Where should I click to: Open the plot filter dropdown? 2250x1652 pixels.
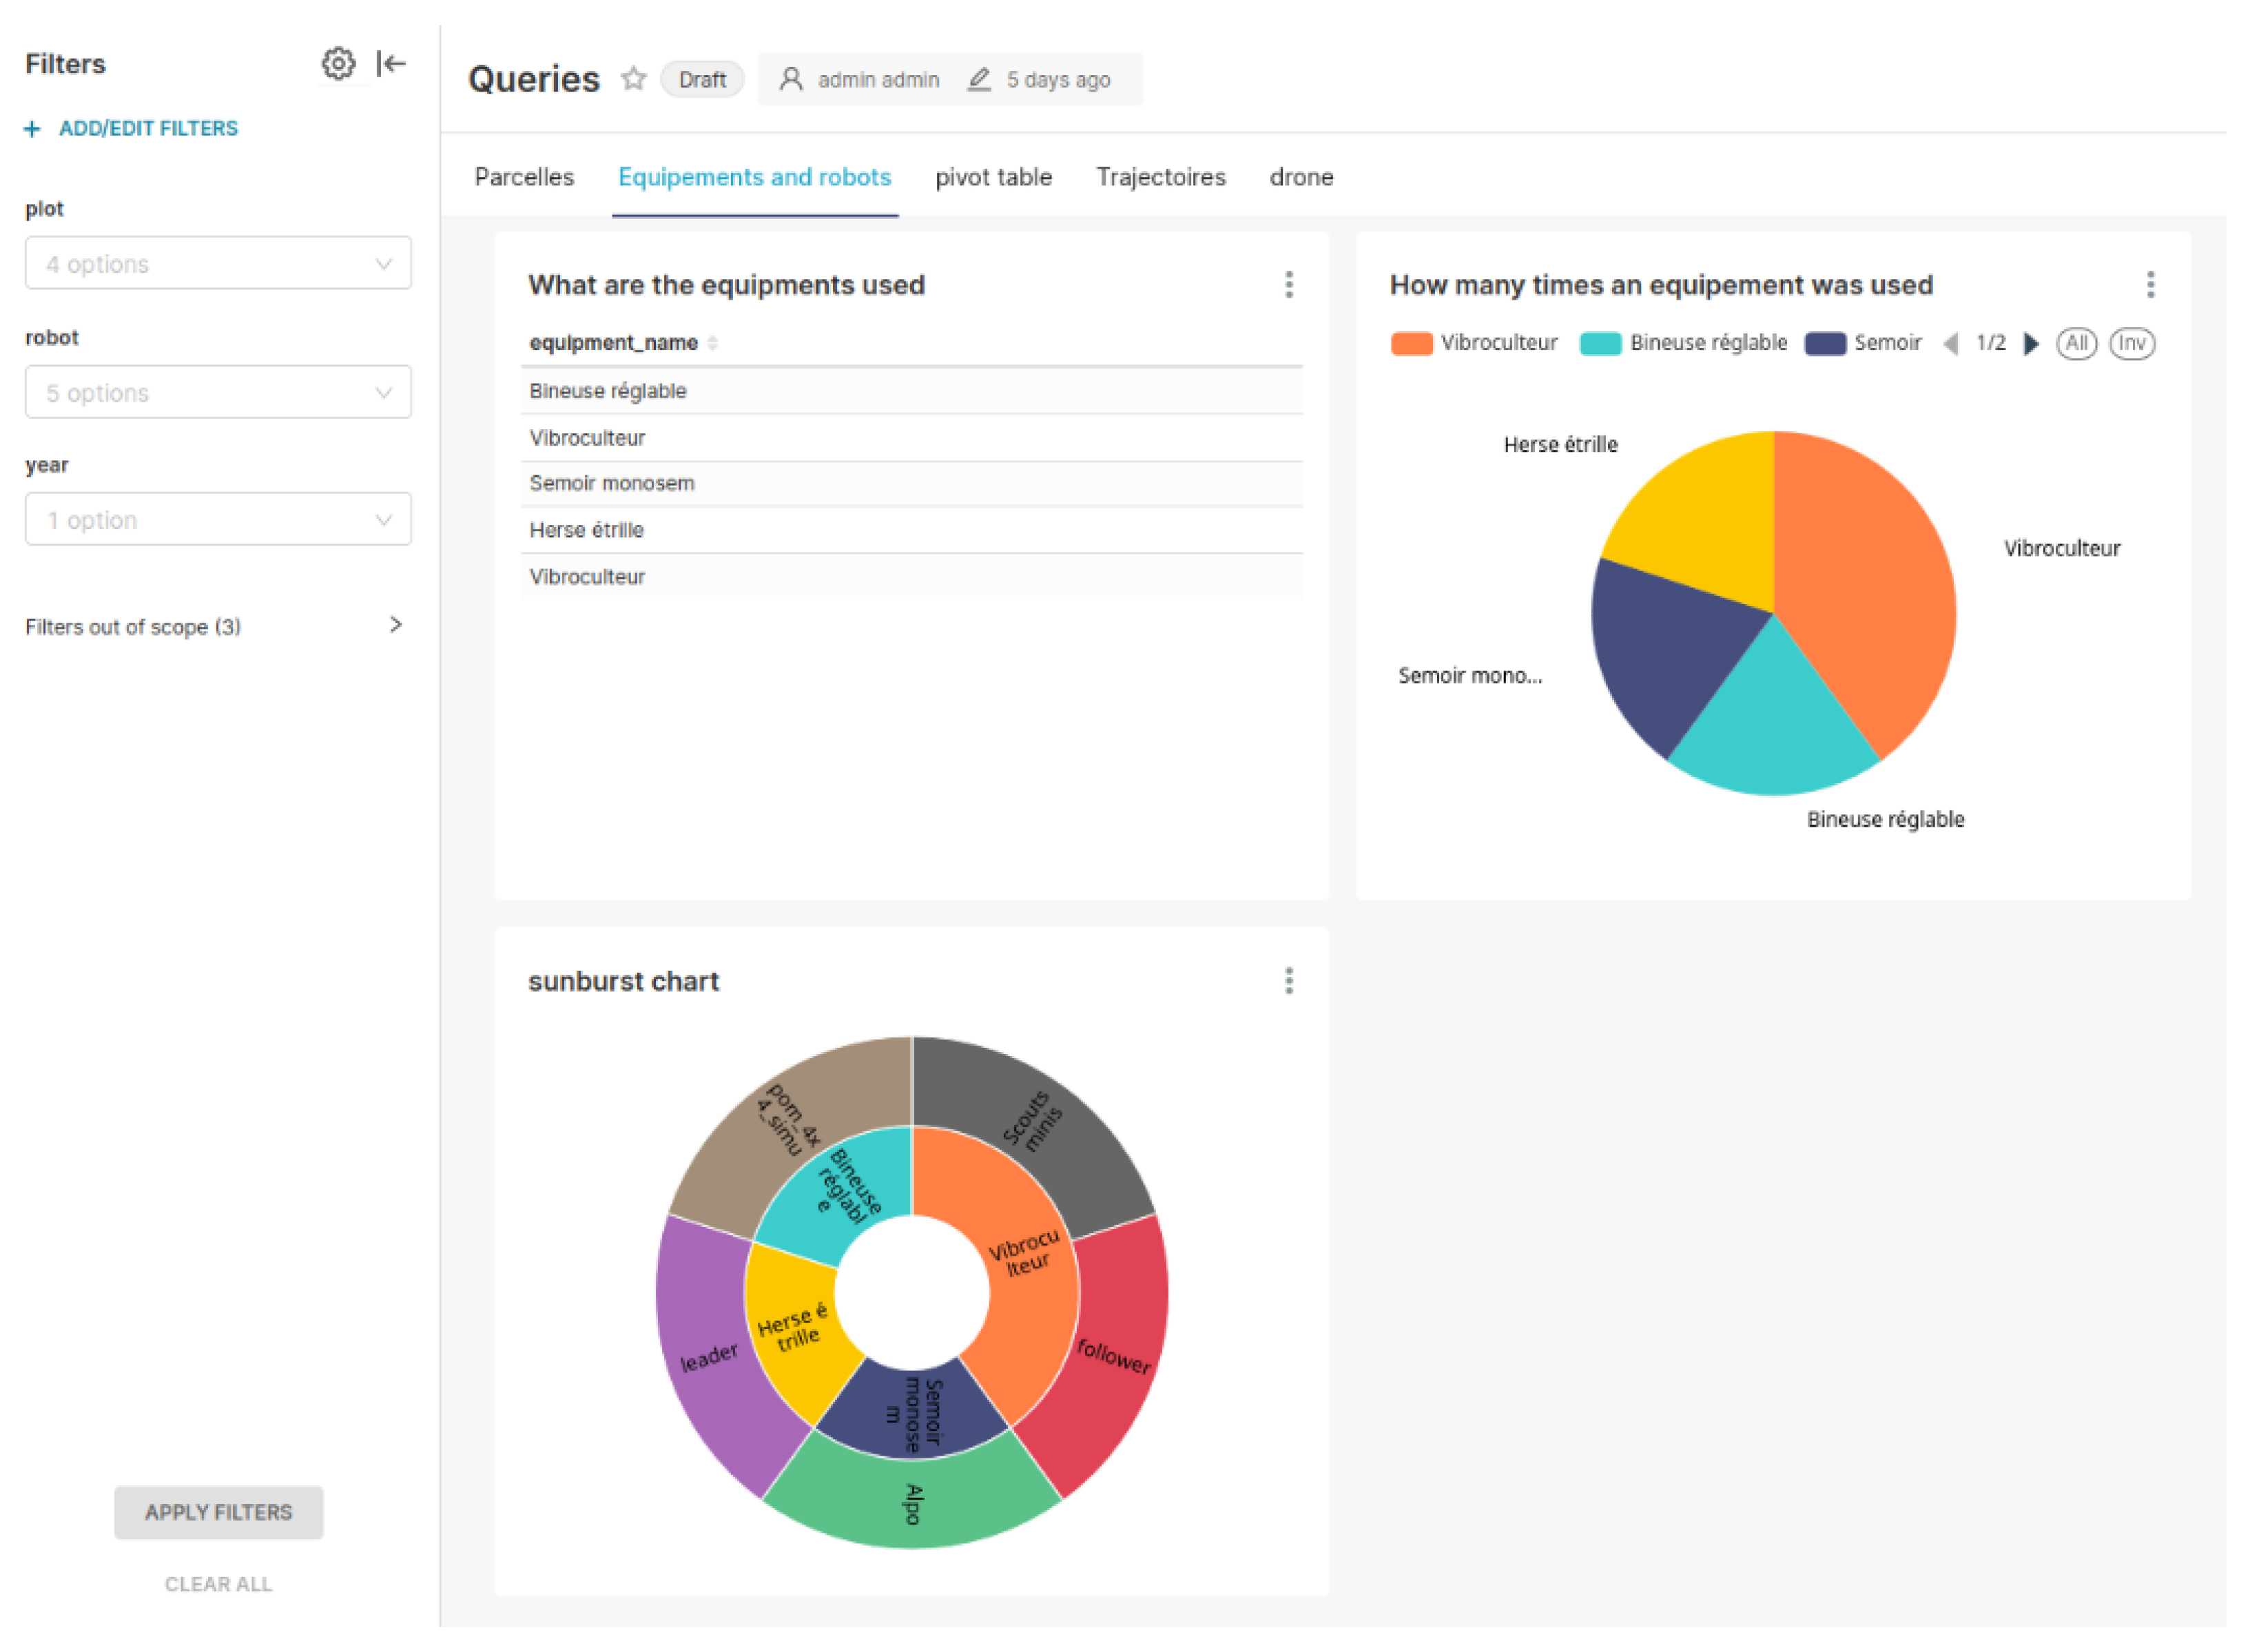pyautogui.click(x=218, y=263)
